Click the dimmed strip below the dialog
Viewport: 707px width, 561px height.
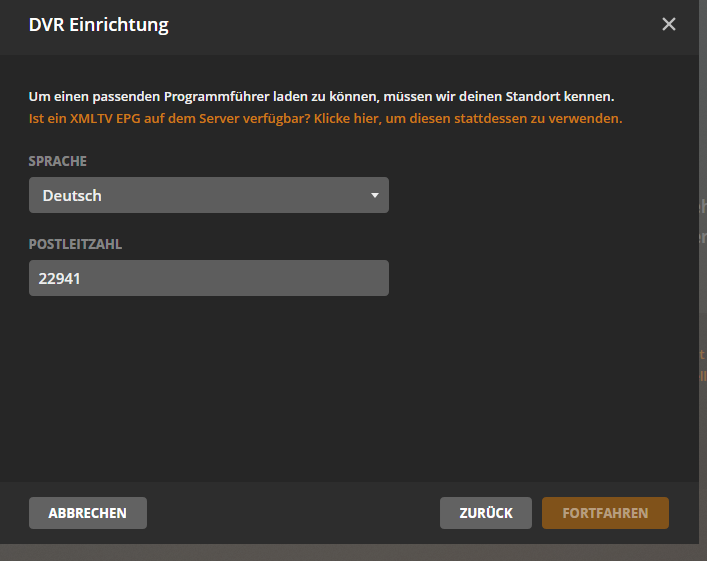click(x=350, y=552)
